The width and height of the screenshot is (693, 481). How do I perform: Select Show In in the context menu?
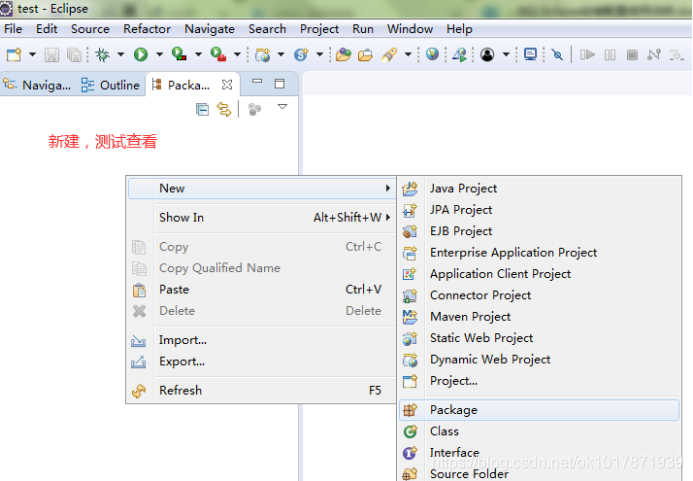click(262, 218)
